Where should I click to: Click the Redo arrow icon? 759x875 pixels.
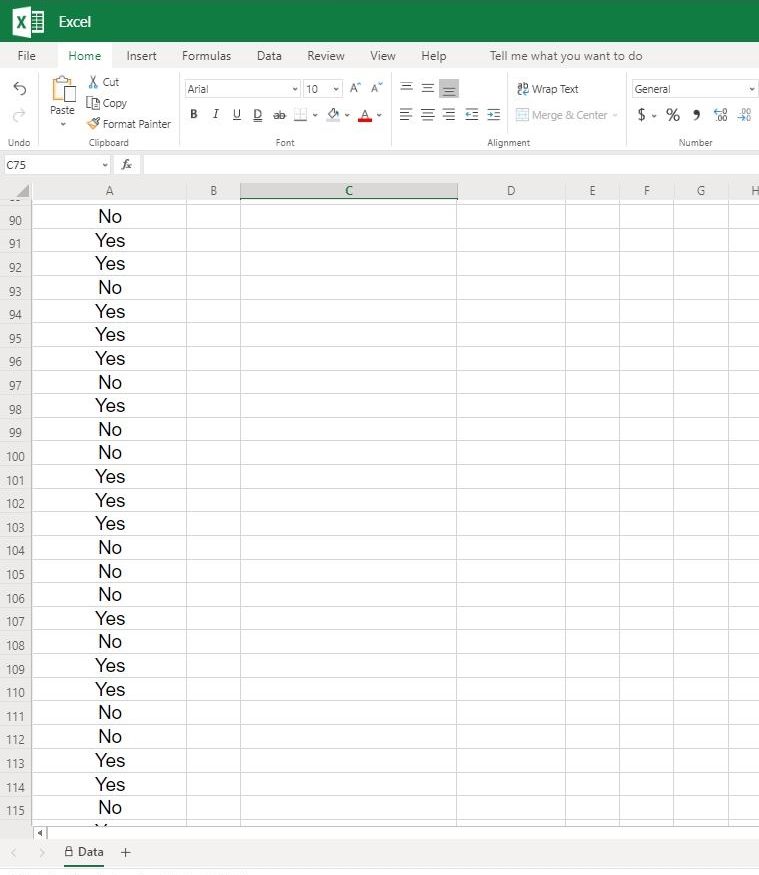point(20,115)
